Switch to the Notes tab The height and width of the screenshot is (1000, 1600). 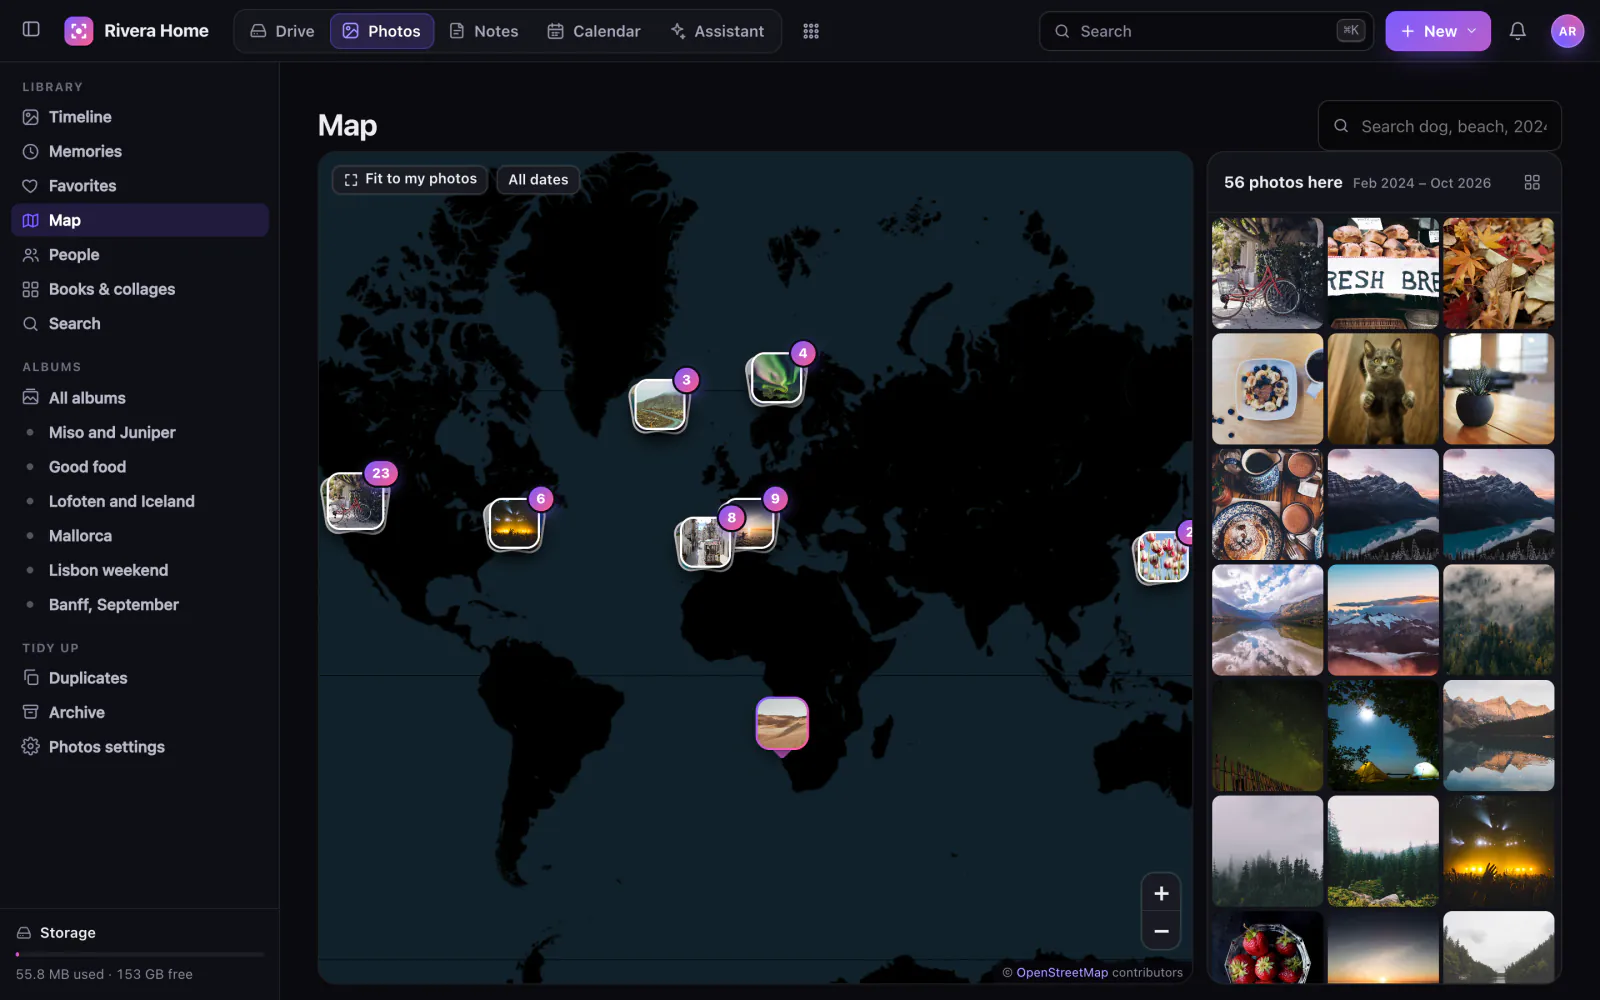pyautogui.click(x=484, y=31)
